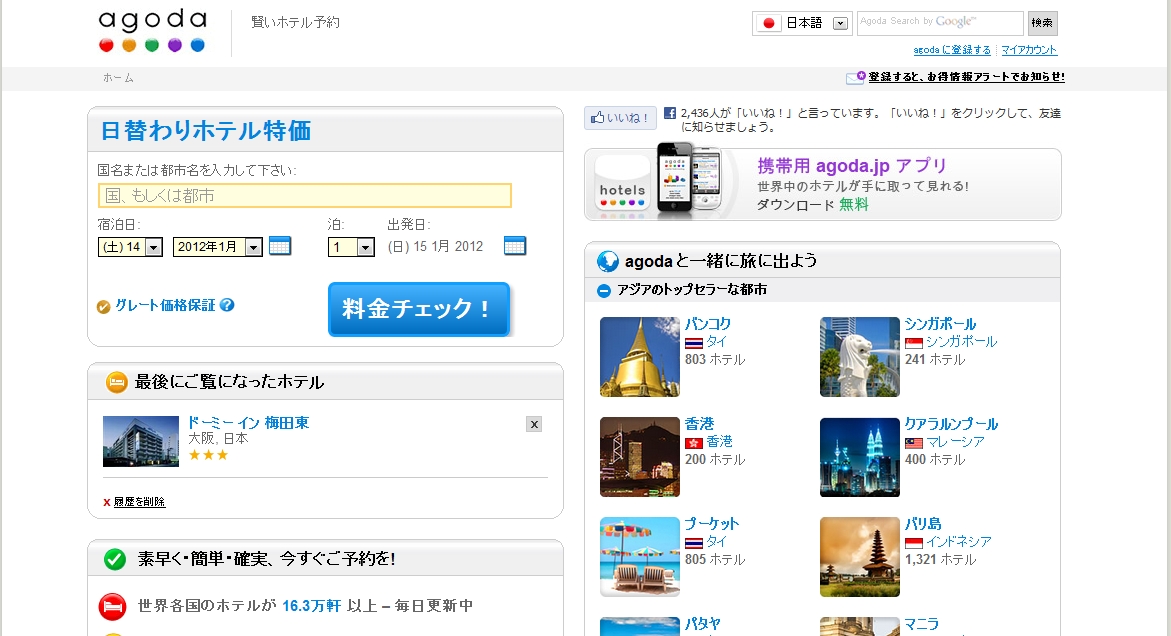Click the gold price guarantee badge icon
The height and width of the screenshot is (636, 1171).
[x=104, y=306]
